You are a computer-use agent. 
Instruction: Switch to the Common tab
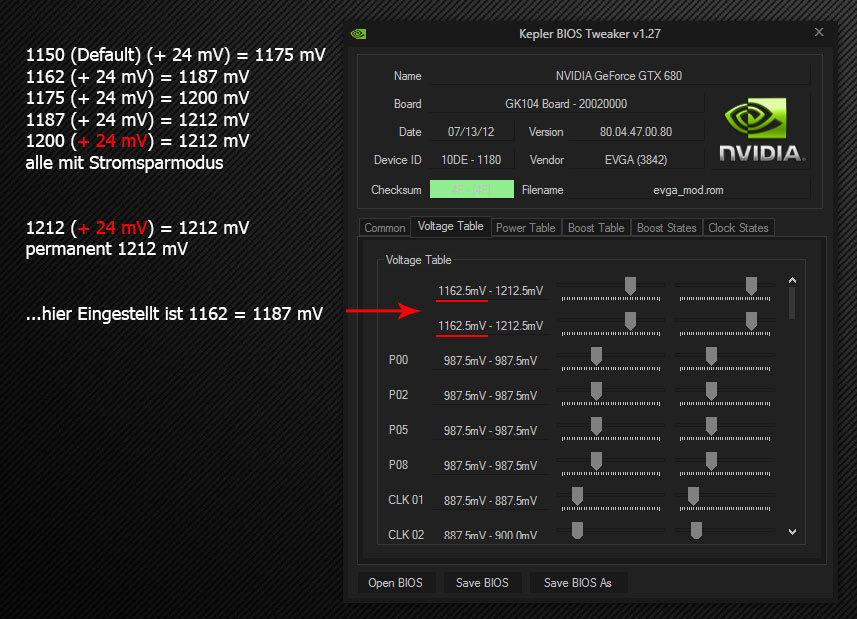[x=385, y=228]
